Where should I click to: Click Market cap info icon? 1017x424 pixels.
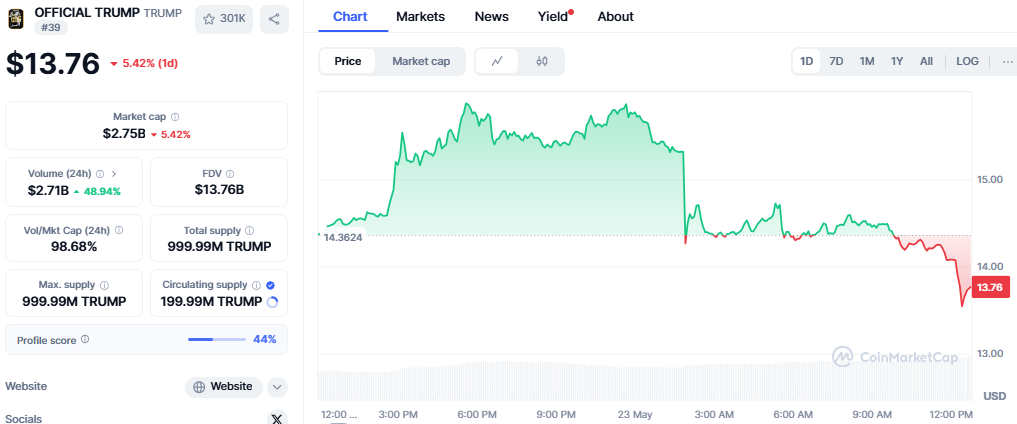175,117
